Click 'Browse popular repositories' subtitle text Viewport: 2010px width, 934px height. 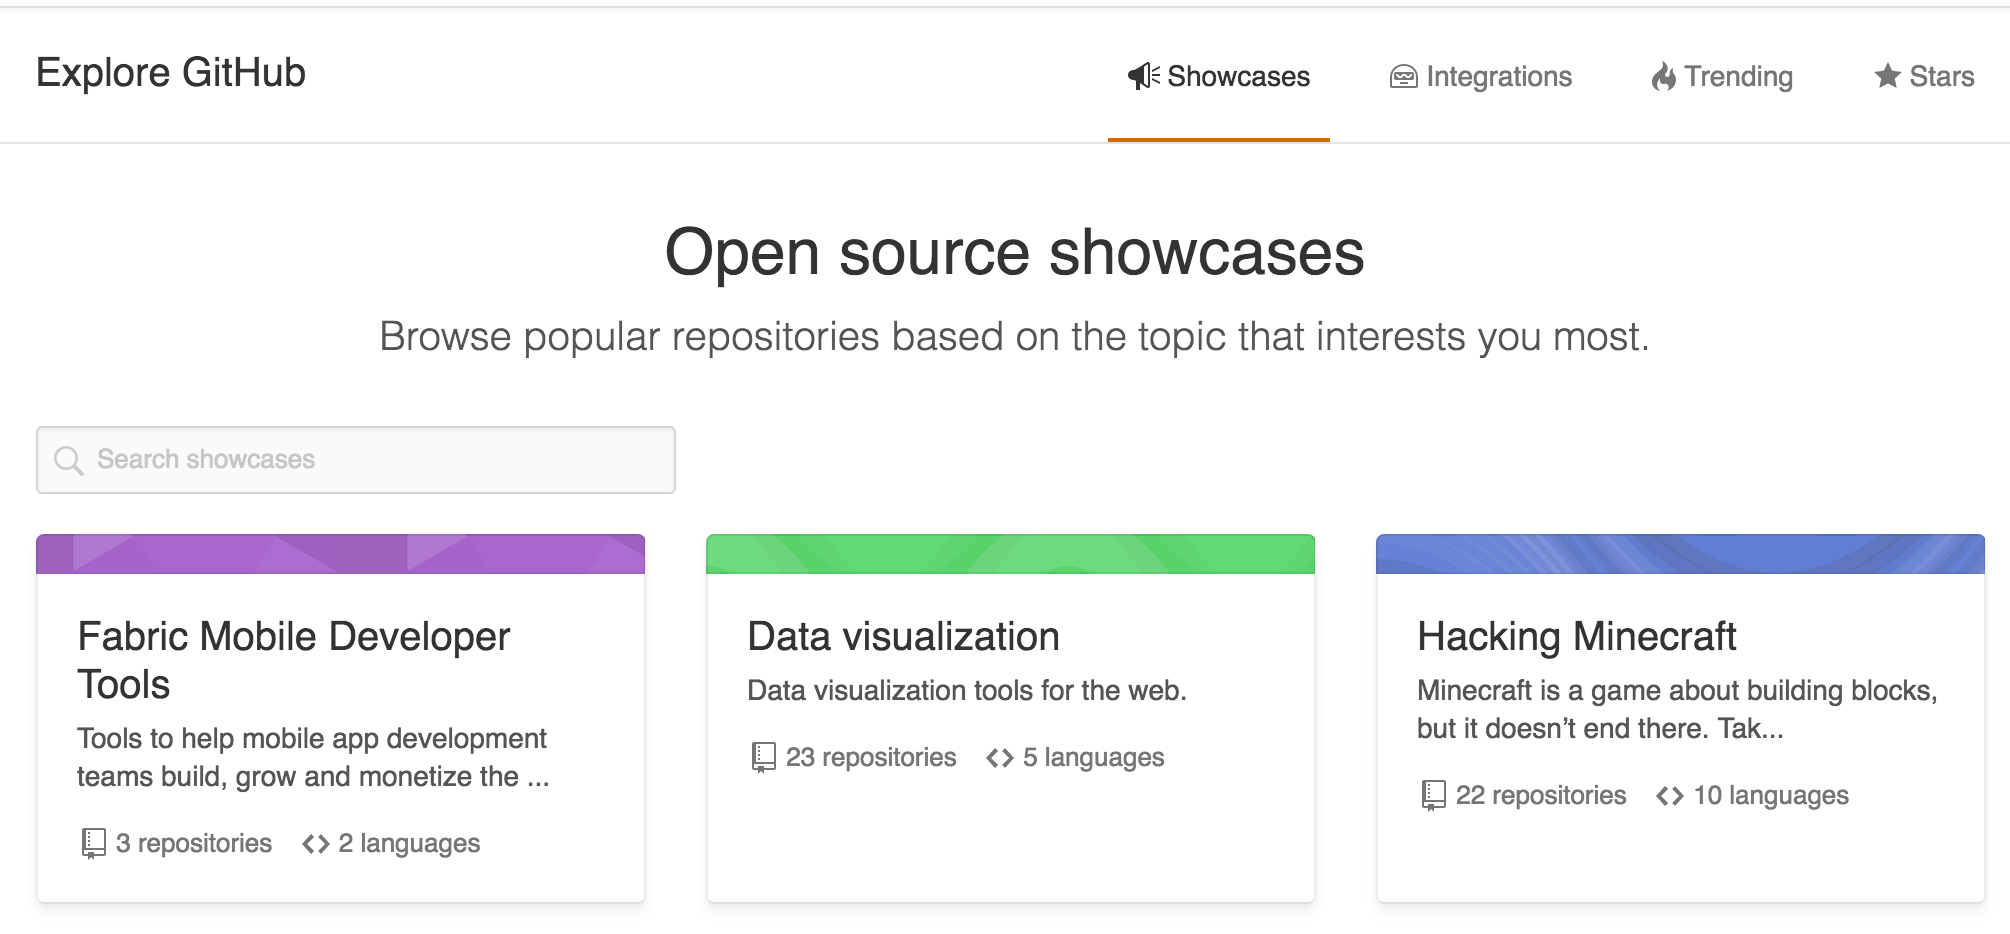click(1014, 337)
